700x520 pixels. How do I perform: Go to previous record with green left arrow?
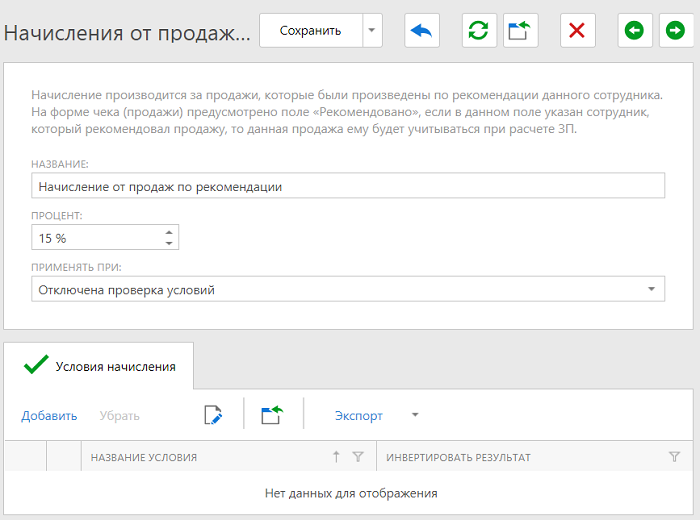pos(635,30)
